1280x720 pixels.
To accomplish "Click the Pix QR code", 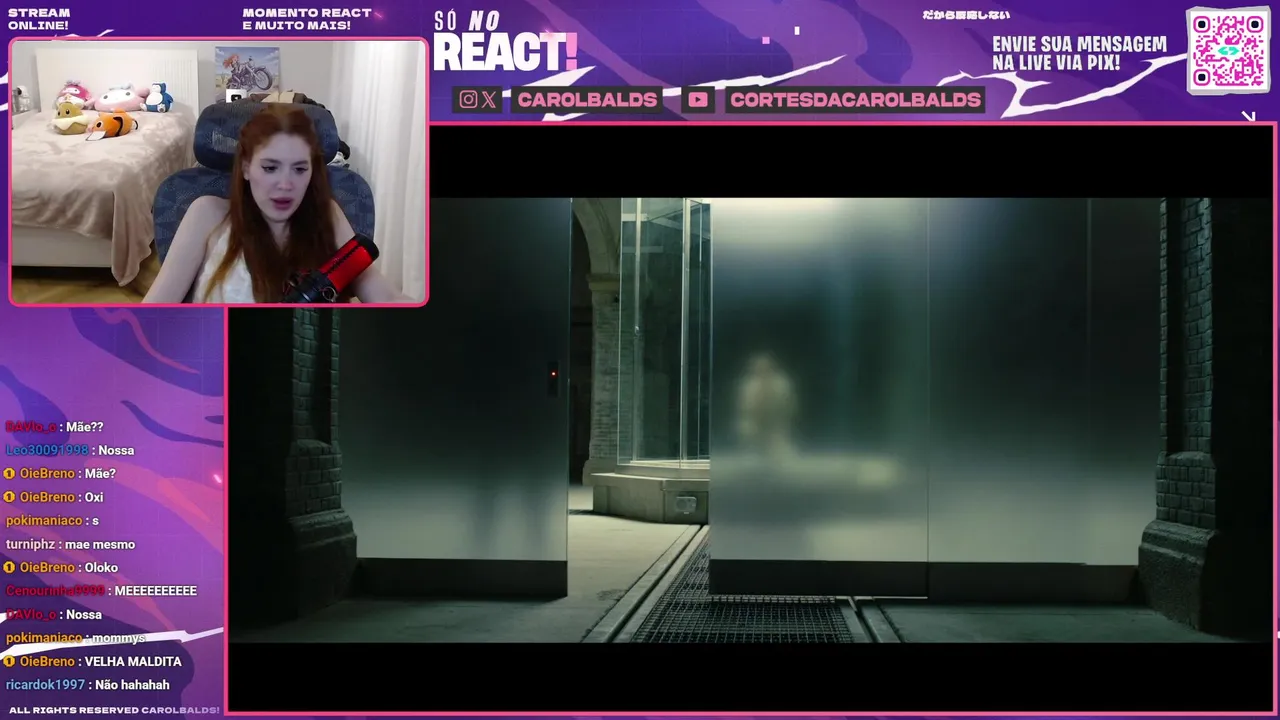I will (1228, 50).
